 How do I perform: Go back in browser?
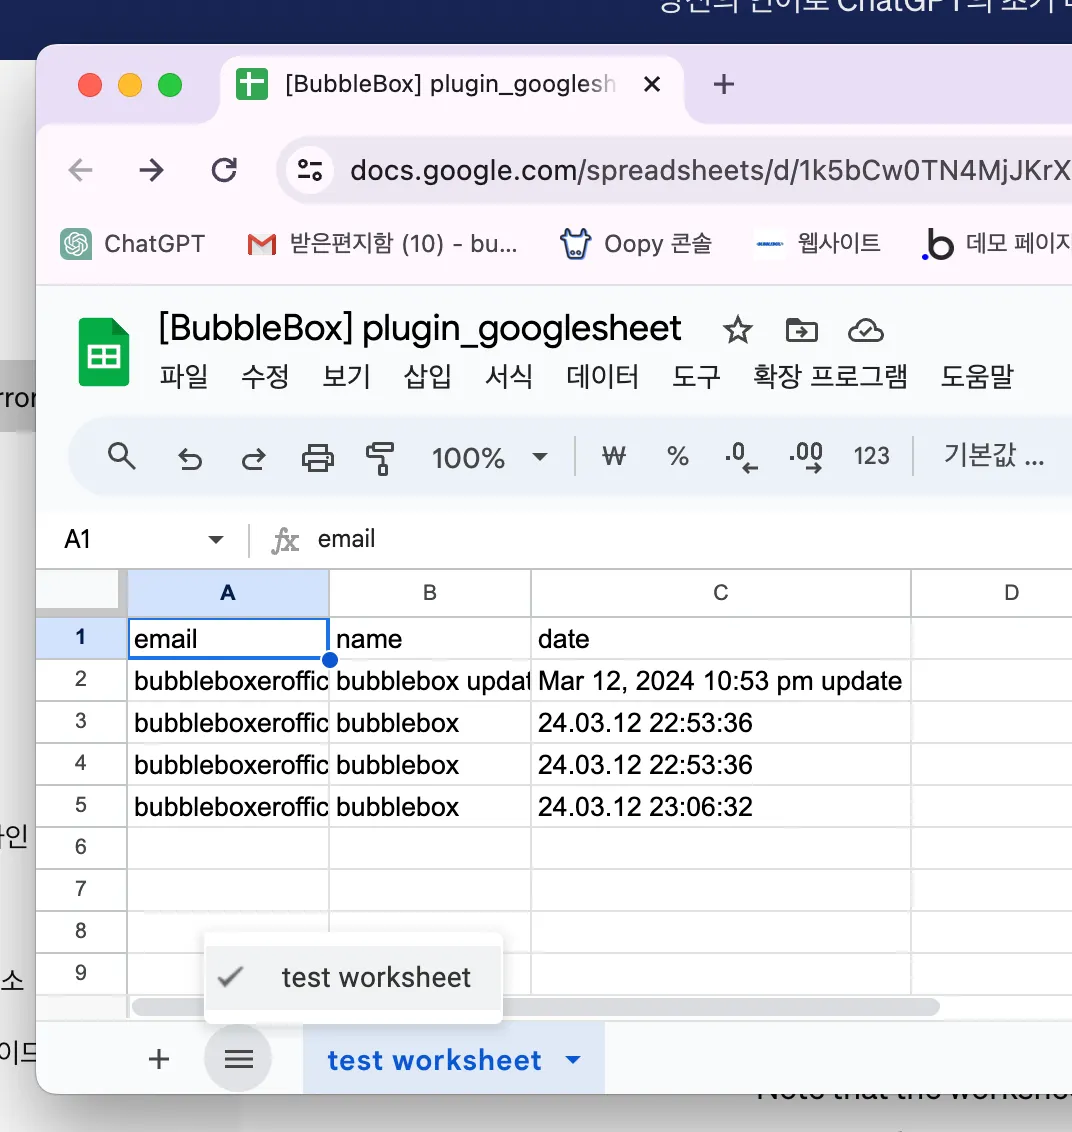point(80,170)
